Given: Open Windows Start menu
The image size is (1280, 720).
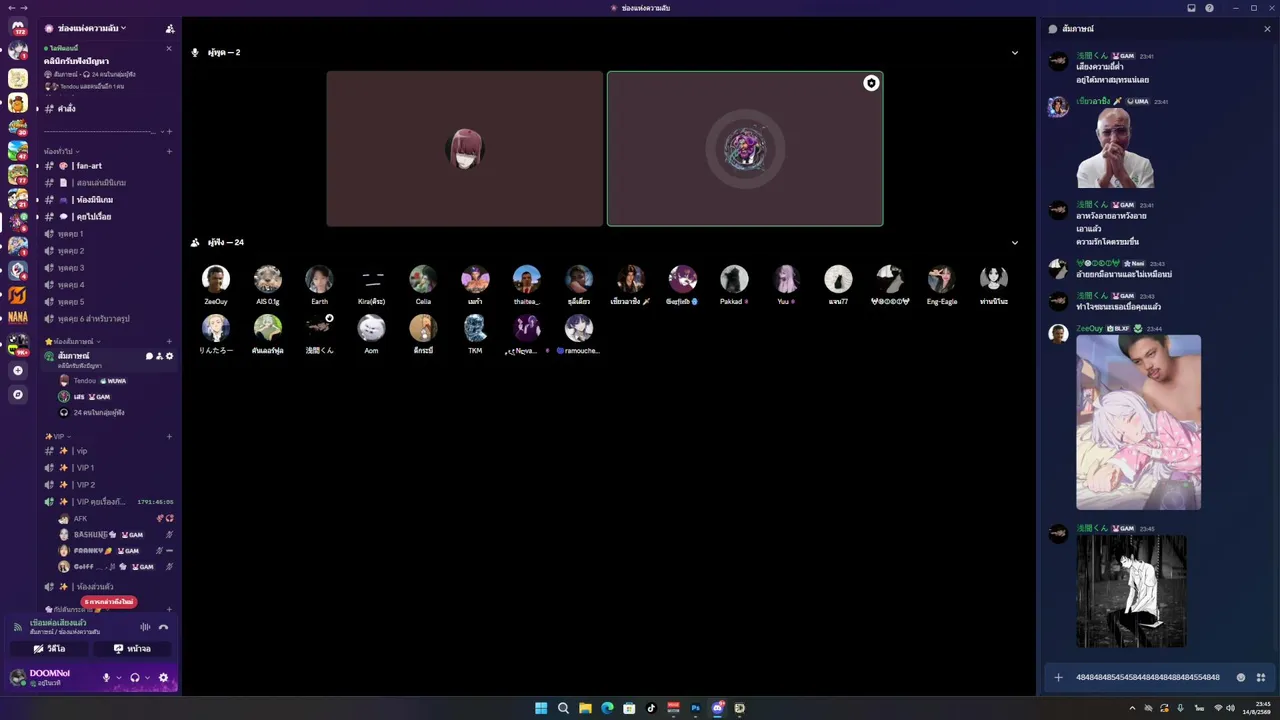Looking at the screenshot, I should [x=541, y=708].
